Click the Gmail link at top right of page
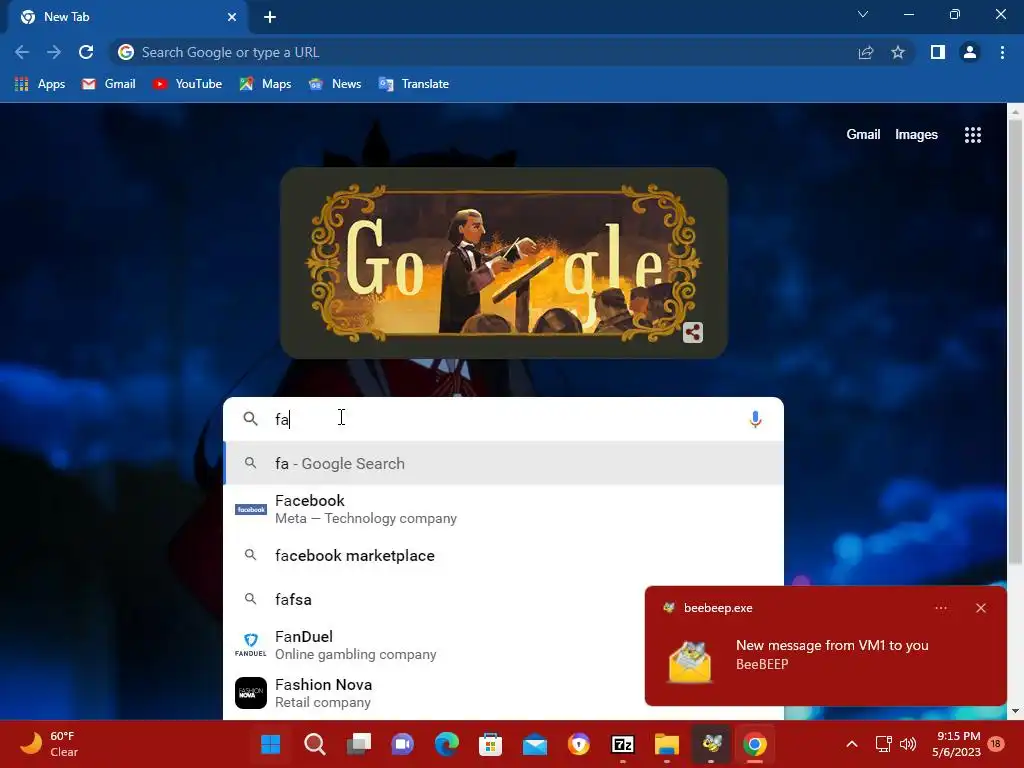This screenshot has width=1024, height=768. [863, 135]
